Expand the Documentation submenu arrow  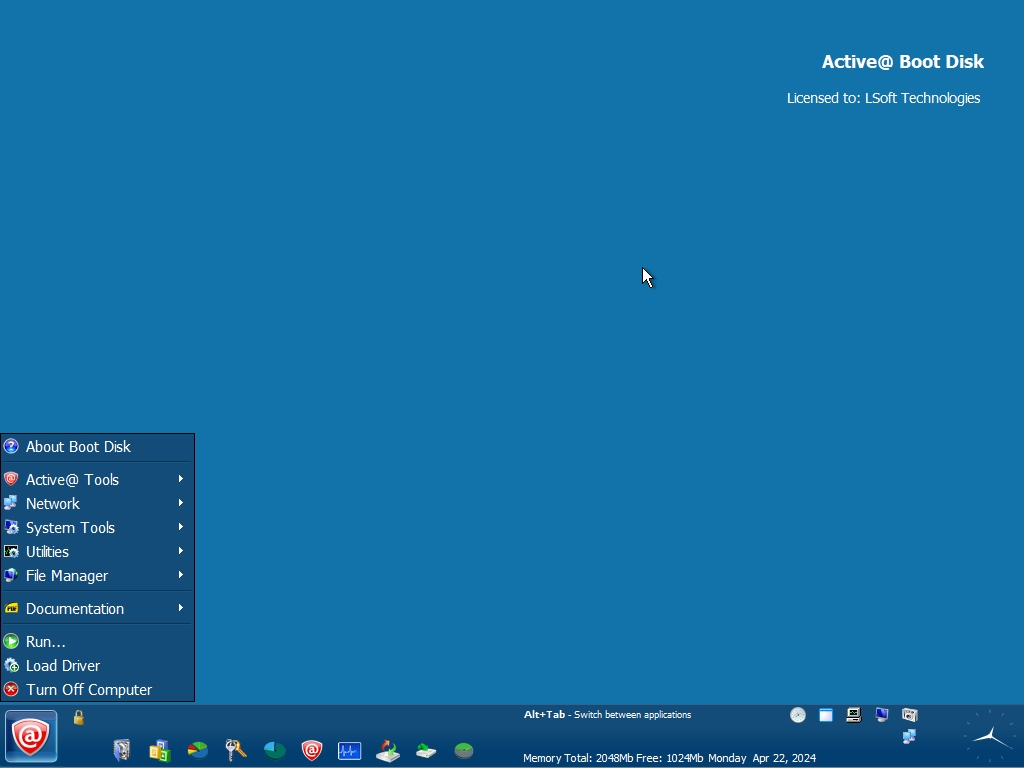coord(181,608)
